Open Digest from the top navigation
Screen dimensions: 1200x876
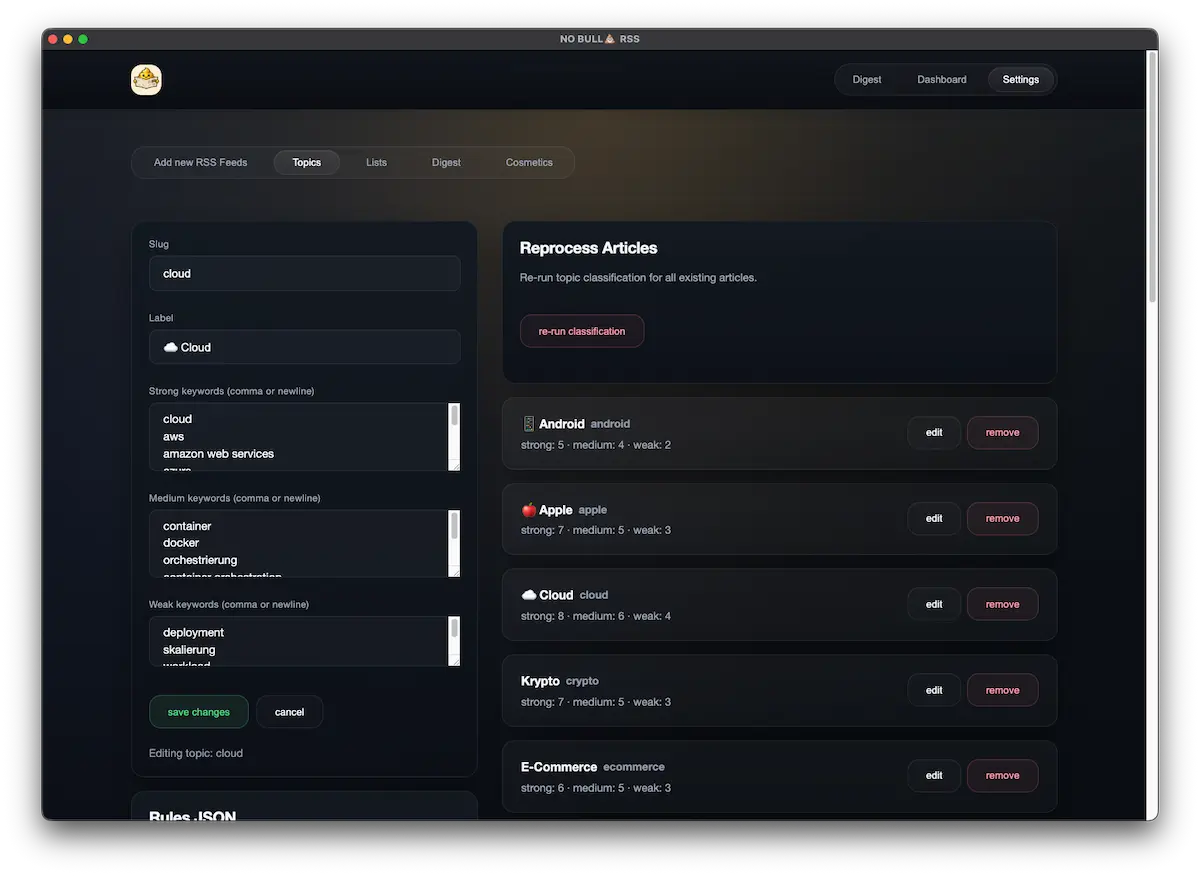coord(866,79)
